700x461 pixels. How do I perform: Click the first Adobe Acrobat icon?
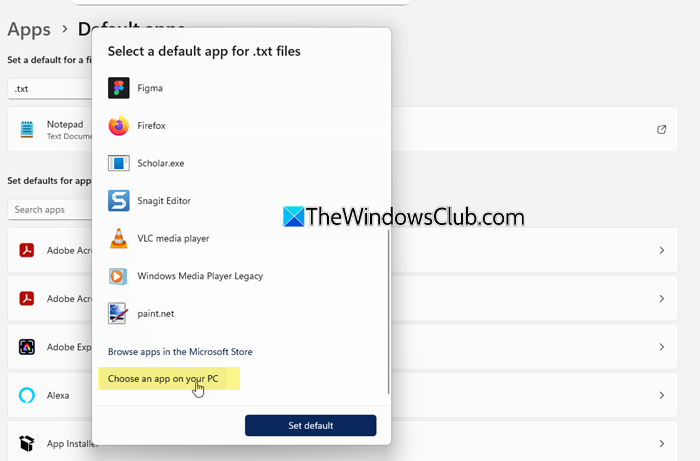pyautogui.click(x=27, y=250)
